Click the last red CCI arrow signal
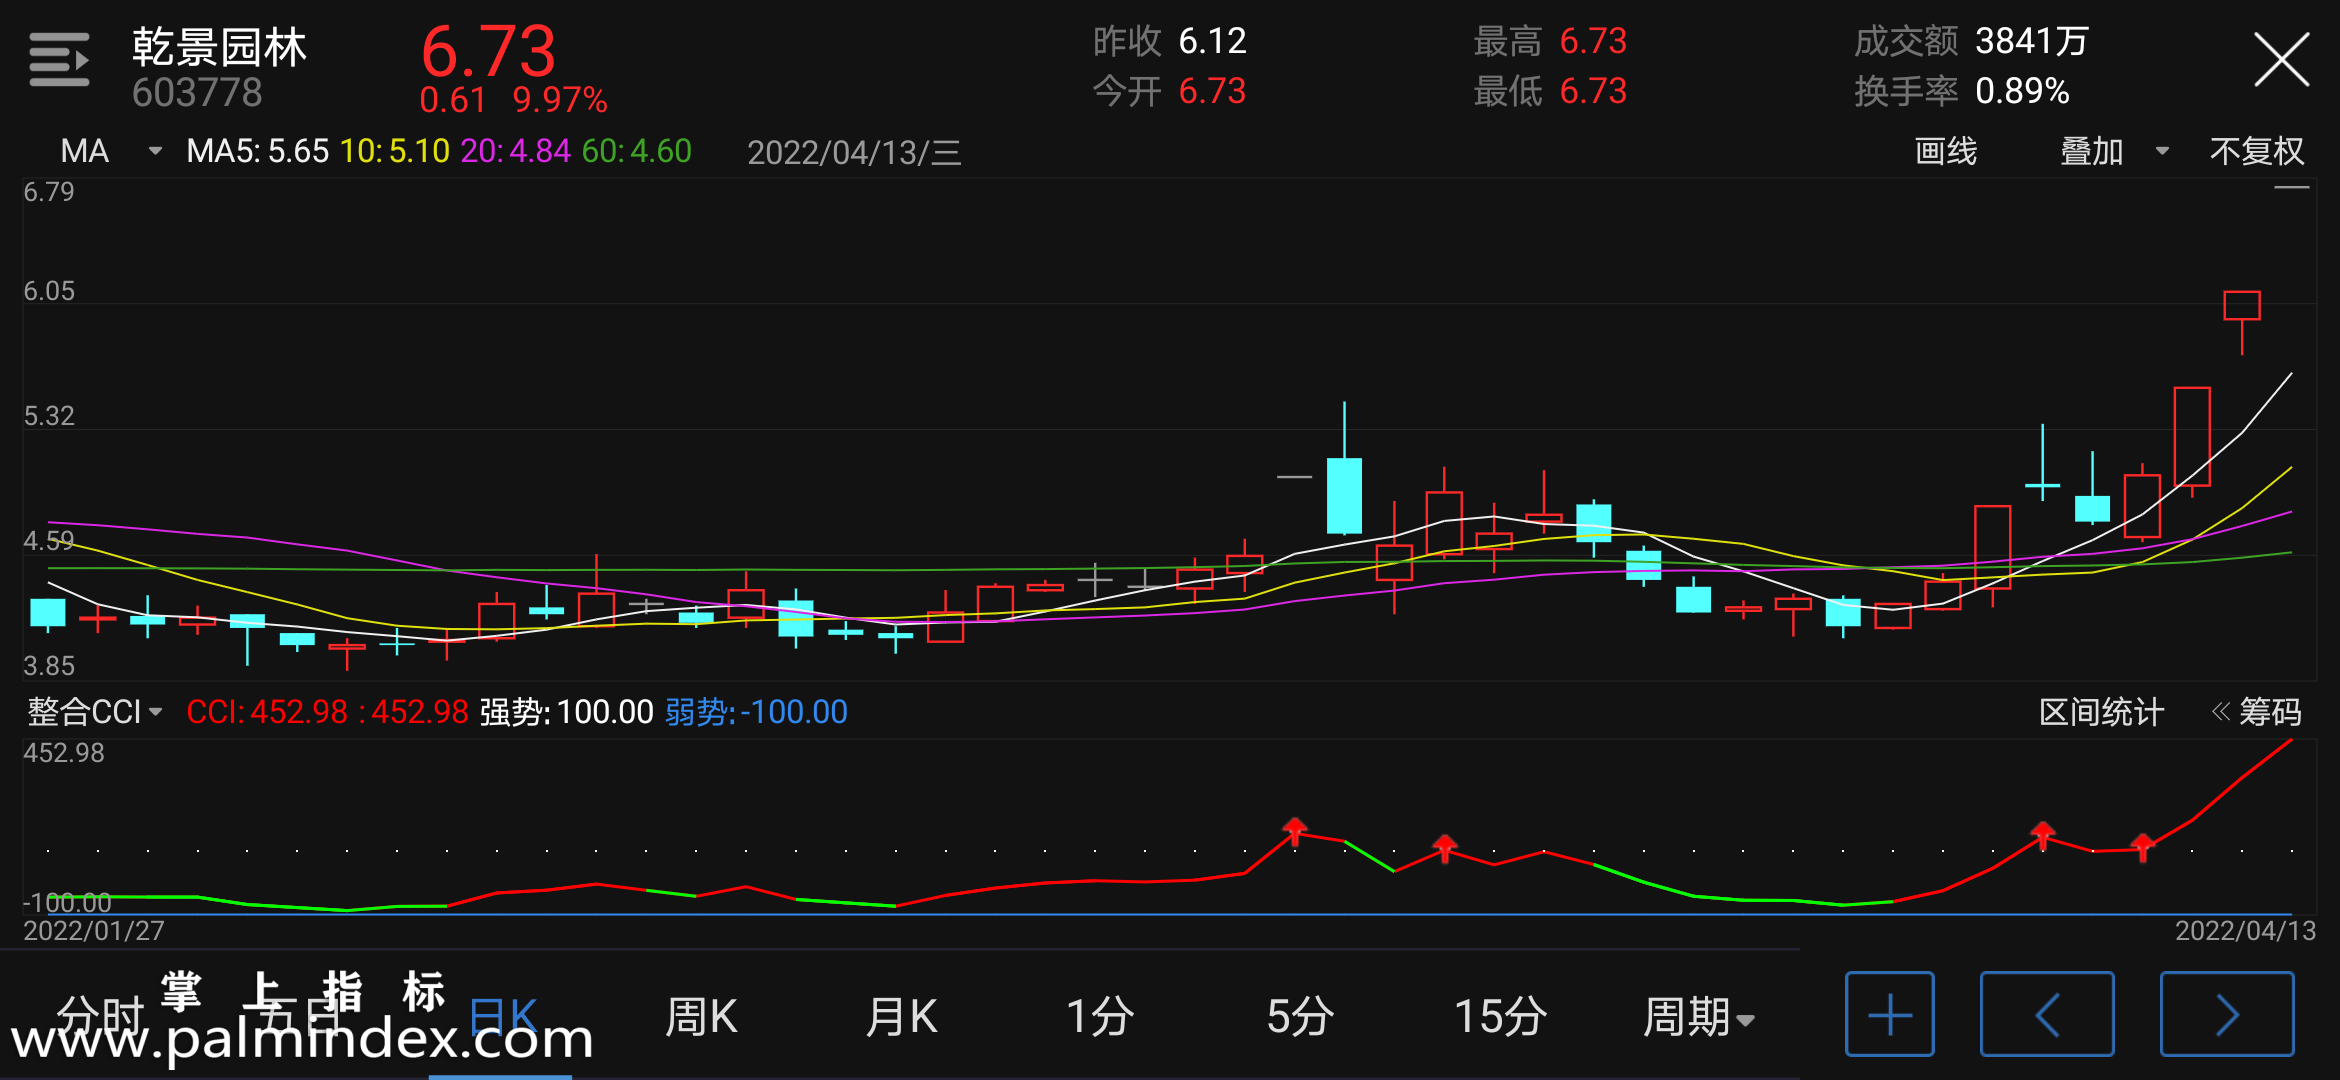The image size is (2340, 1080). (x=2142, y=847)
